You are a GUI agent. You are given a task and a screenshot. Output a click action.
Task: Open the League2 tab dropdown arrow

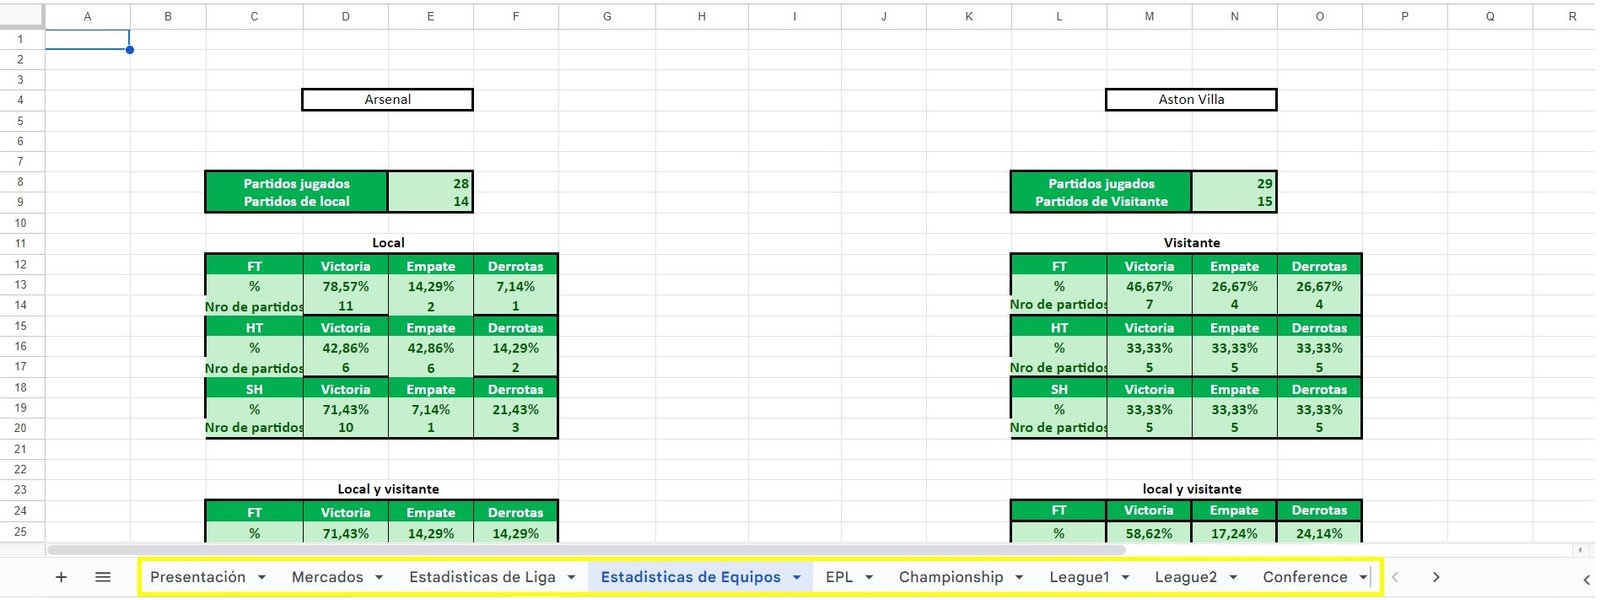click(1233, 578)
